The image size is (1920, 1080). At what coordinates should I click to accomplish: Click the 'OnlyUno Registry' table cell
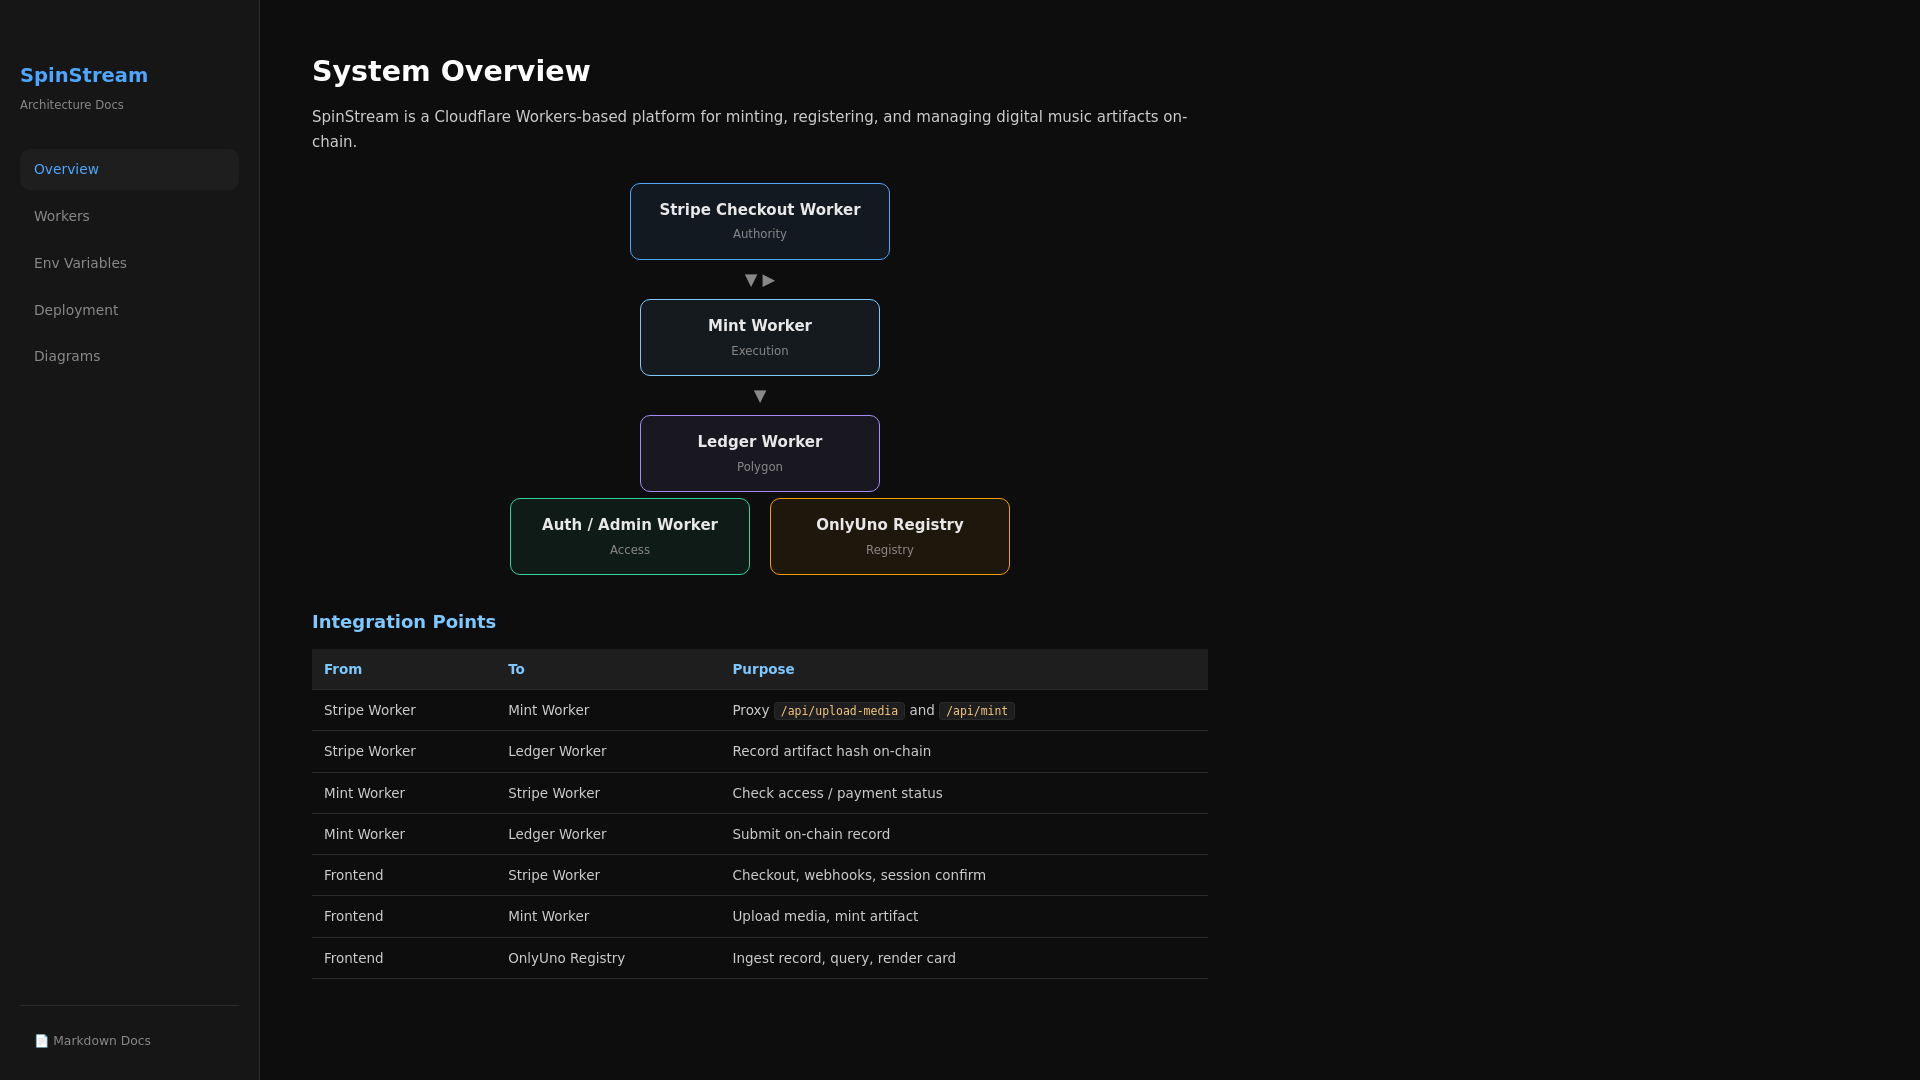(608, 958)
